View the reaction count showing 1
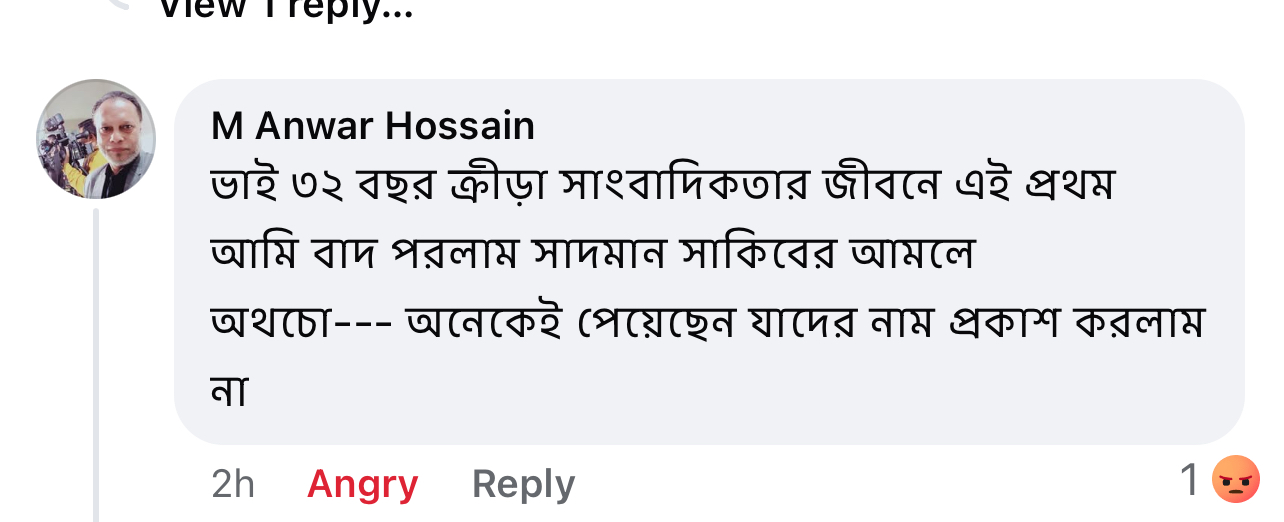The image size is (1284, 522). pos(1189,481)
